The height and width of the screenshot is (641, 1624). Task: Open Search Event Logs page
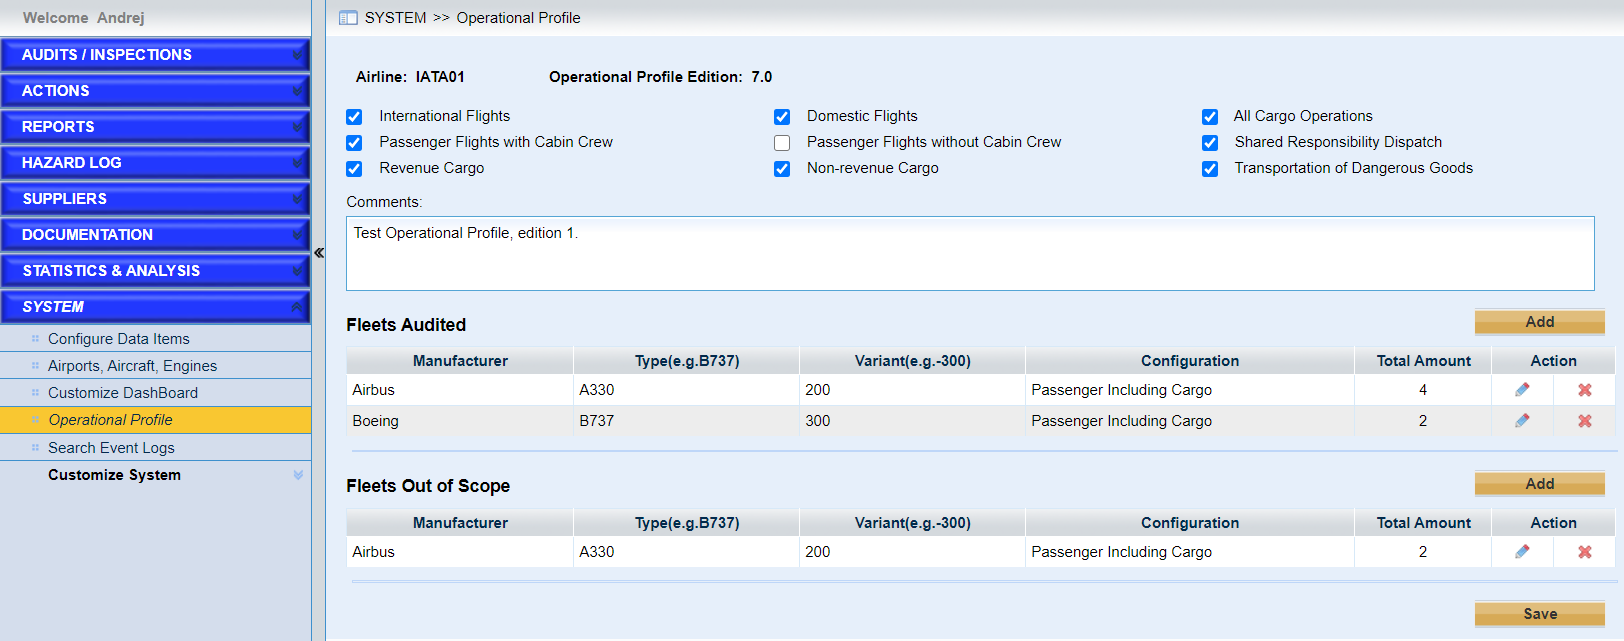tap(111, 448)
